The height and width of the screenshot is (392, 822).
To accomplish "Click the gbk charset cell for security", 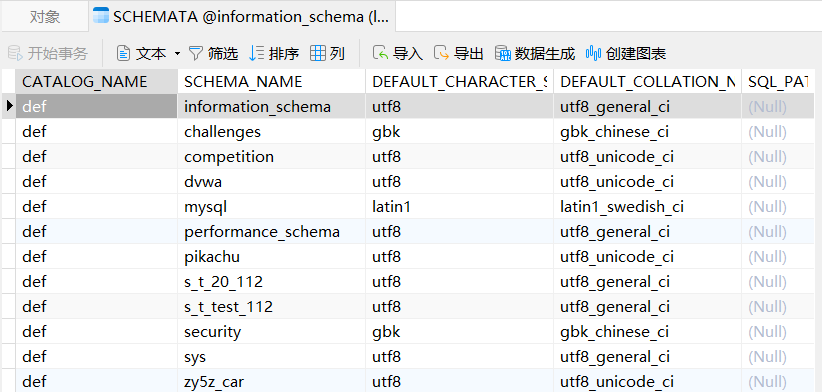I will click(459, 332).
